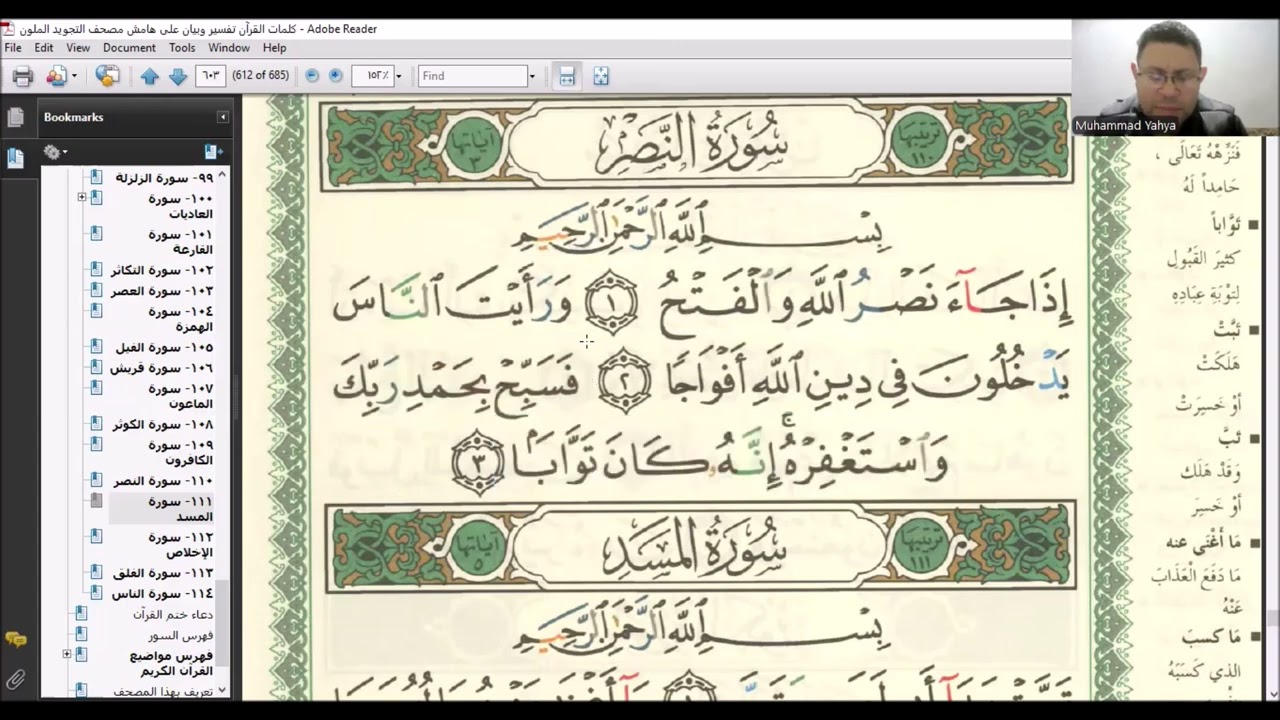Open the collaborate dropdown arrow
This screenshot has height=720, width=1280.
74,76
